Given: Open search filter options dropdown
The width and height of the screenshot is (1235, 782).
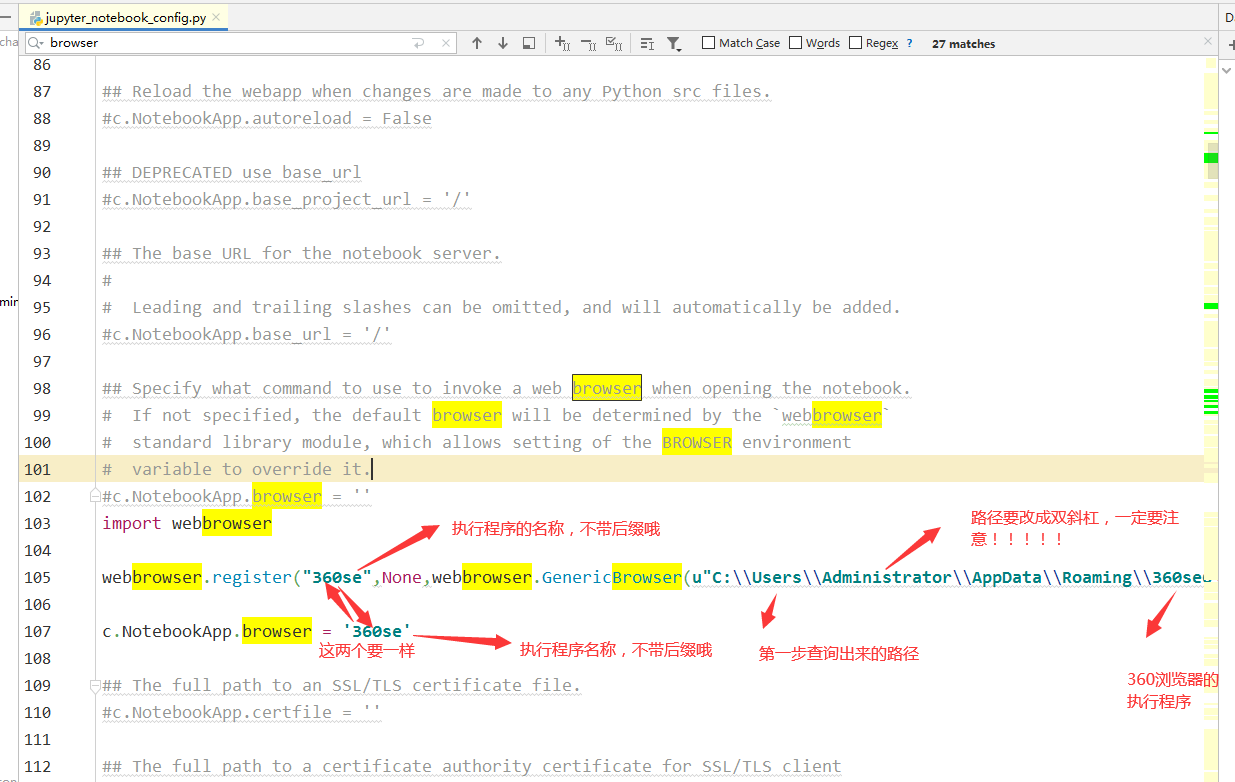Looking at the screenshot, I should point(674,43).
